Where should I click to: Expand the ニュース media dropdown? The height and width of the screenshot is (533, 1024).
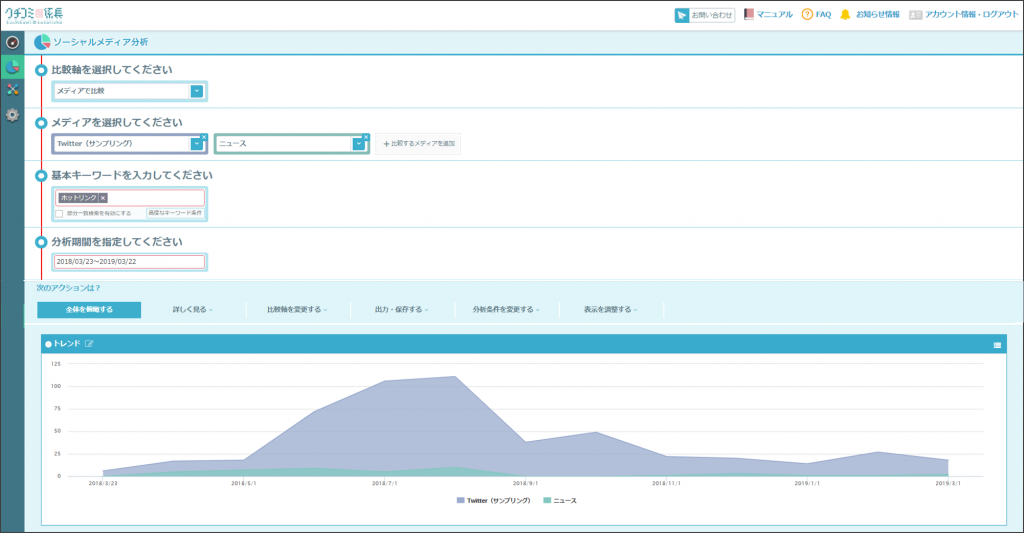tap(358, 144)
